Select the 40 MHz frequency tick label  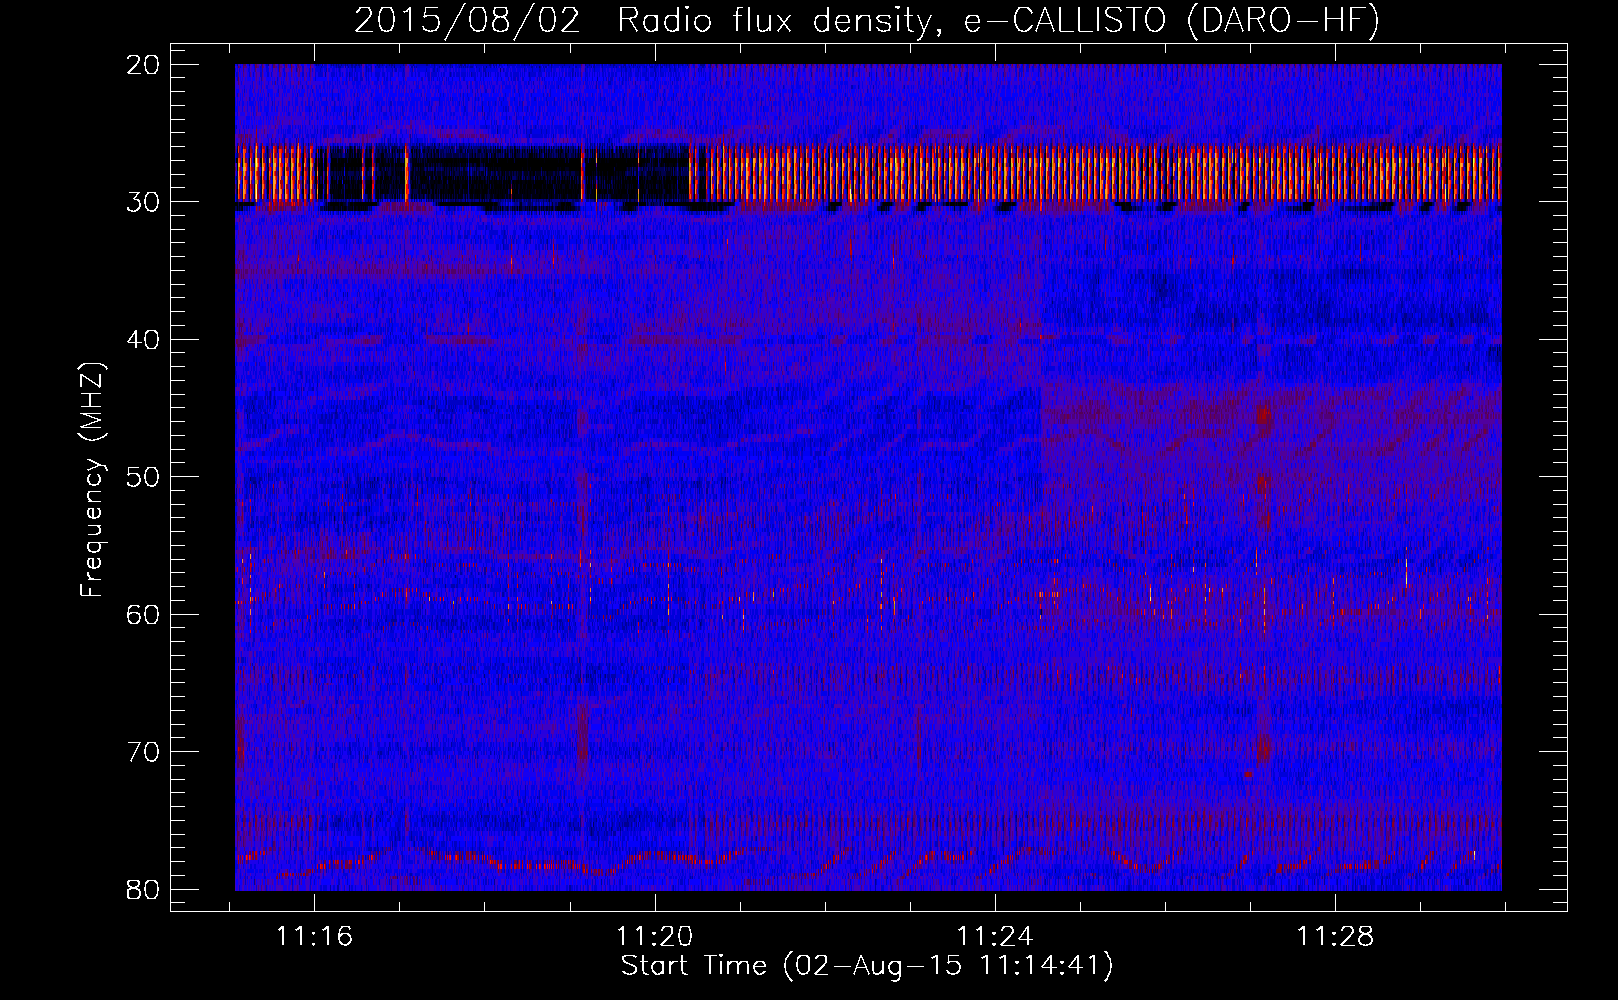click(144, 340)
